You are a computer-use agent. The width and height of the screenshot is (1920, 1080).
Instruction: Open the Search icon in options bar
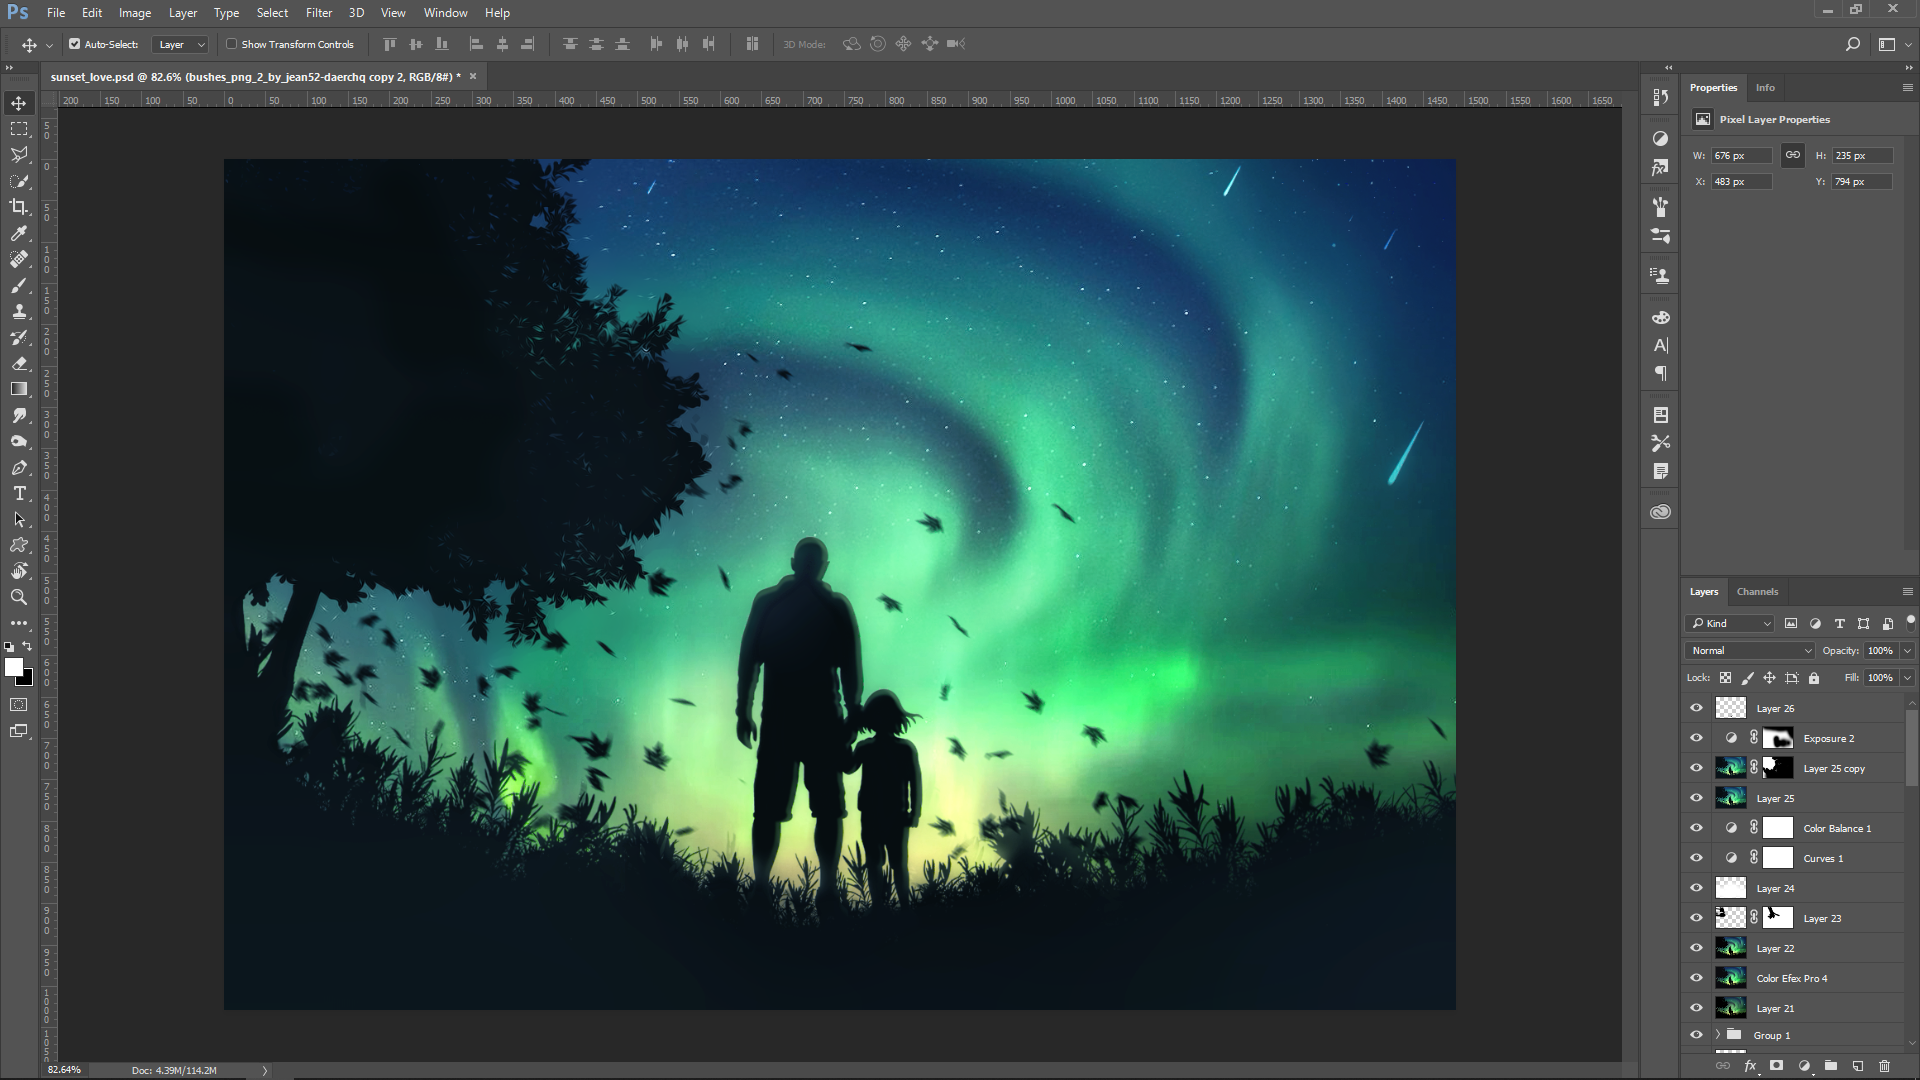point(1852,44)
